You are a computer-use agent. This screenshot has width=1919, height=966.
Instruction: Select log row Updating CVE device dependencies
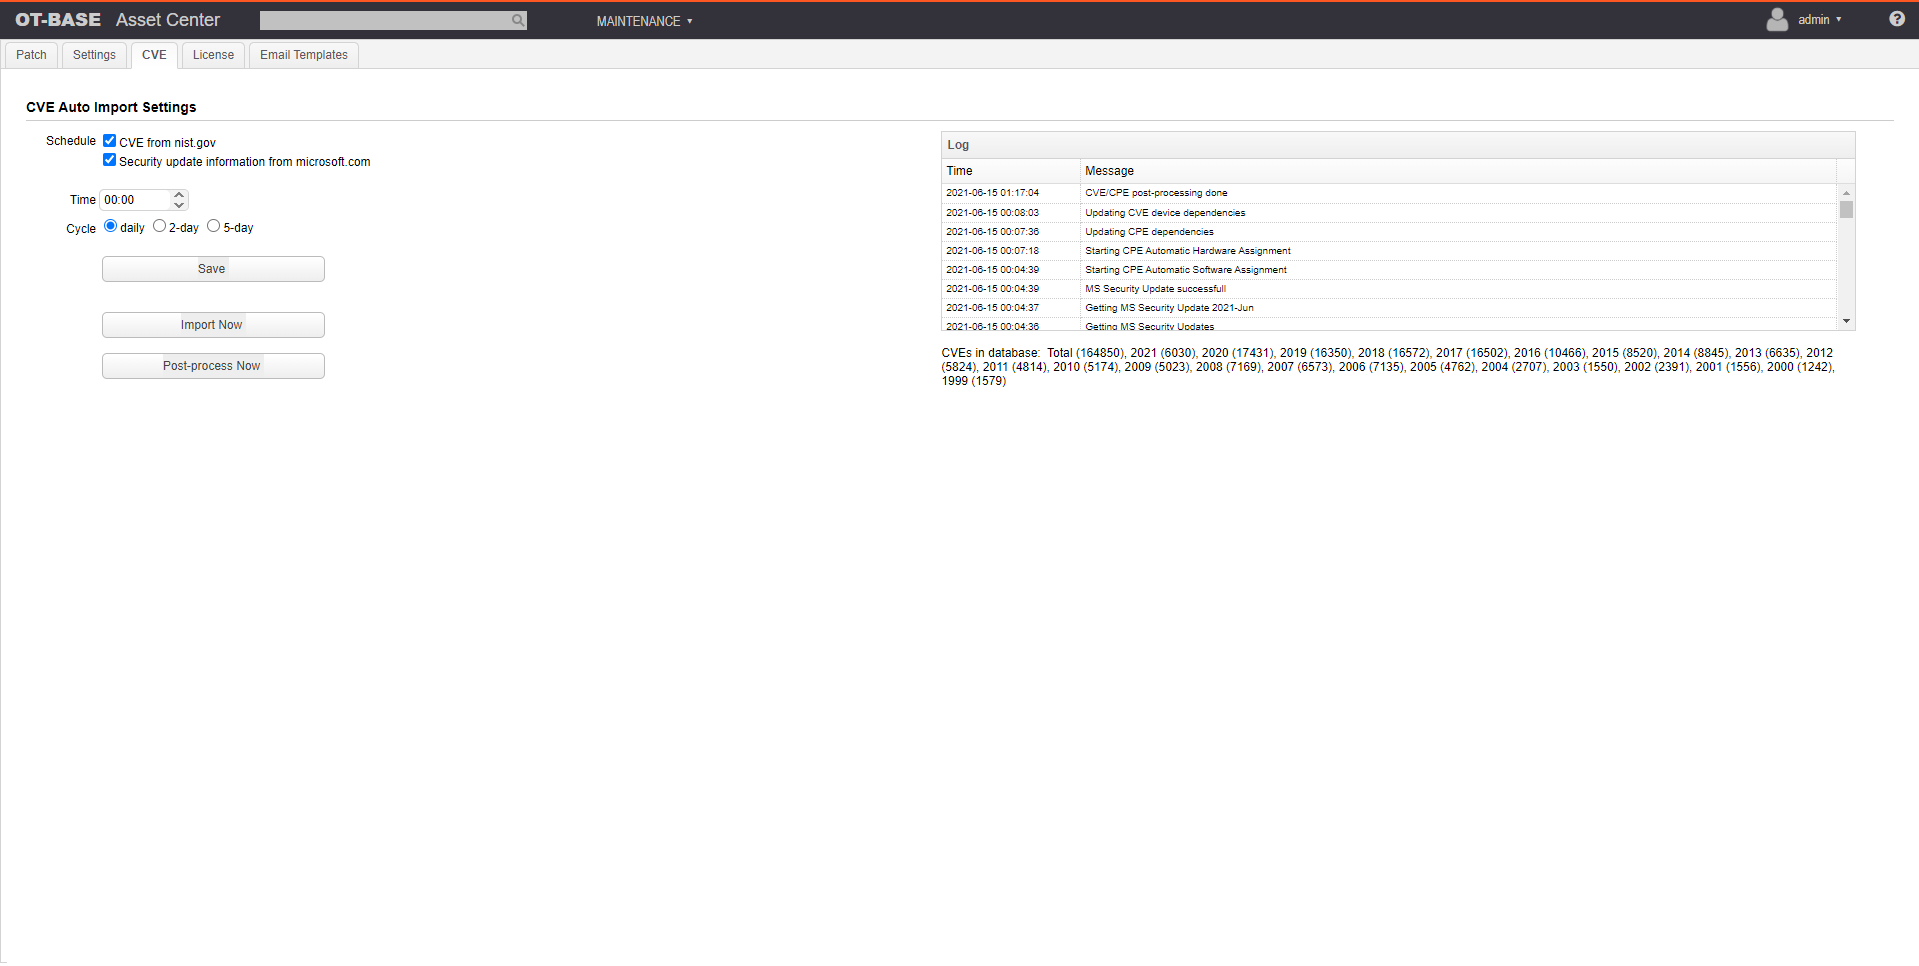click(x=1389, y=213)
